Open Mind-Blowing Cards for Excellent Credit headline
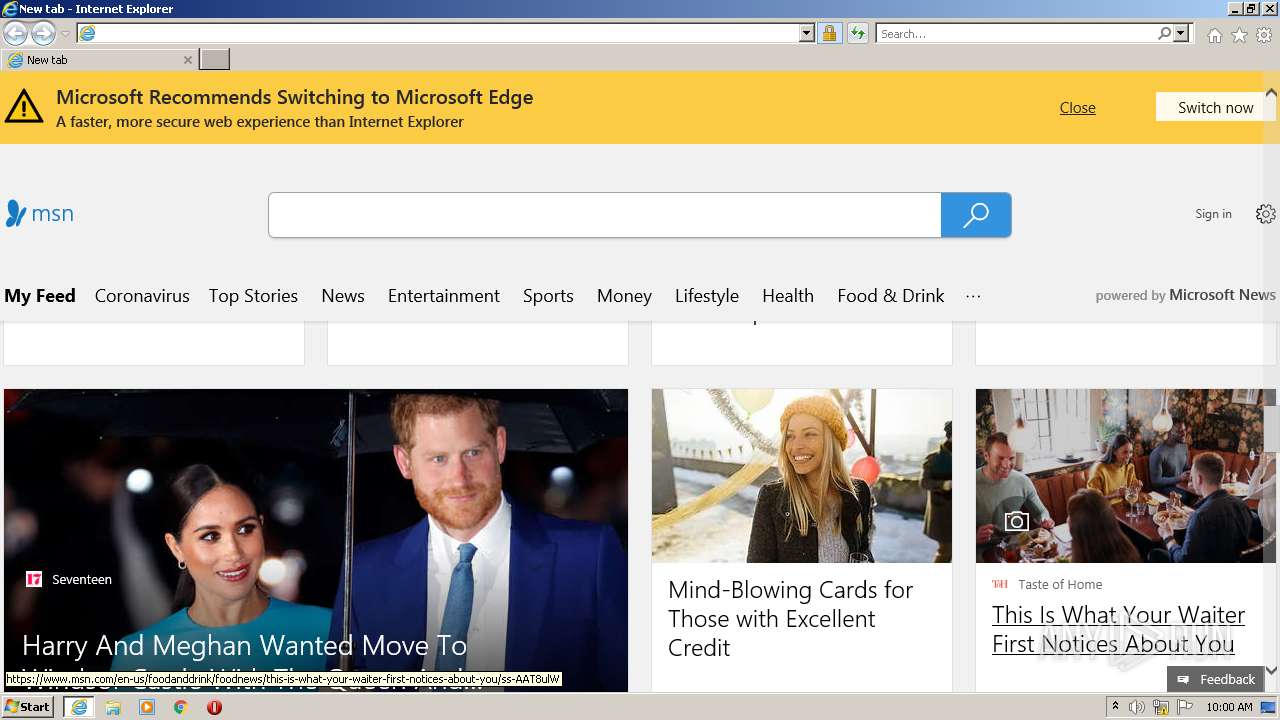Screen dimensions: 1280x720 (790, 618)
